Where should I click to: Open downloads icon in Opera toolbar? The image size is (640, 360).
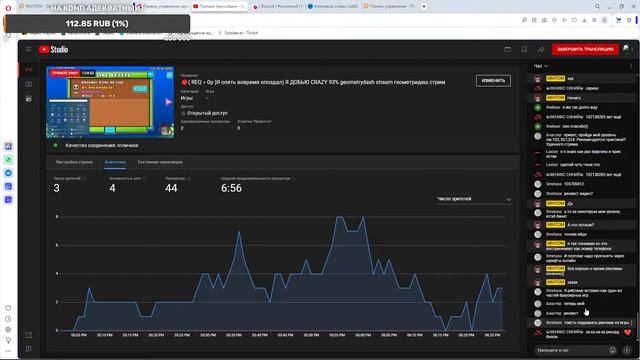click(x=584, y=20)
